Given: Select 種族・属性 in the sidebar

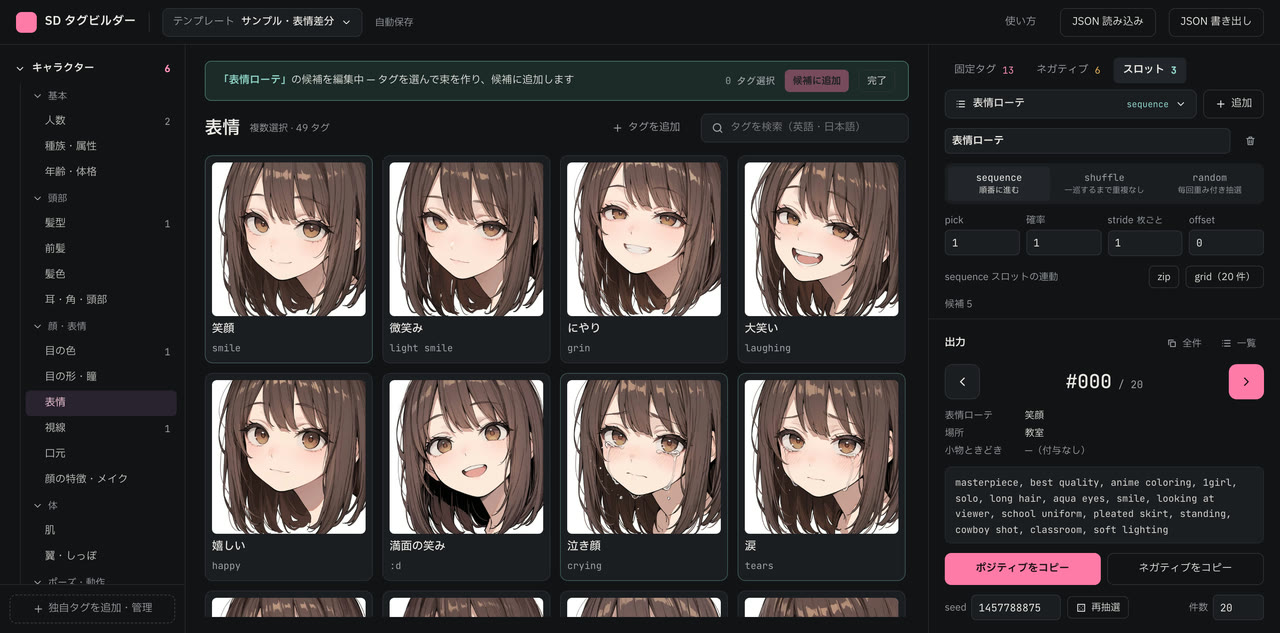Looking at the screenshot, I should pos(101,146).
